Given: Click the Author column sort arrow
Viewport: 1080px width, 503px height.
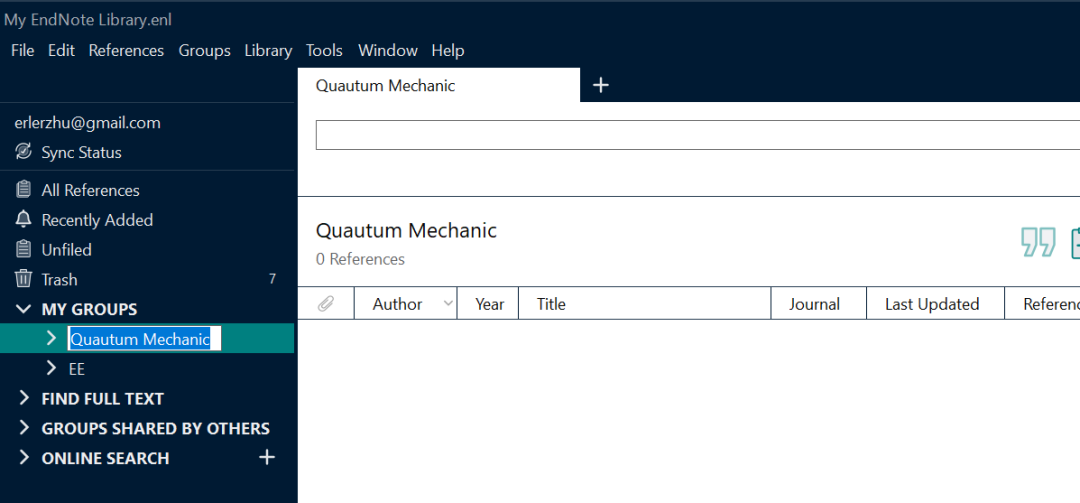Looking at the screenshot, I should tap(448, 303).
